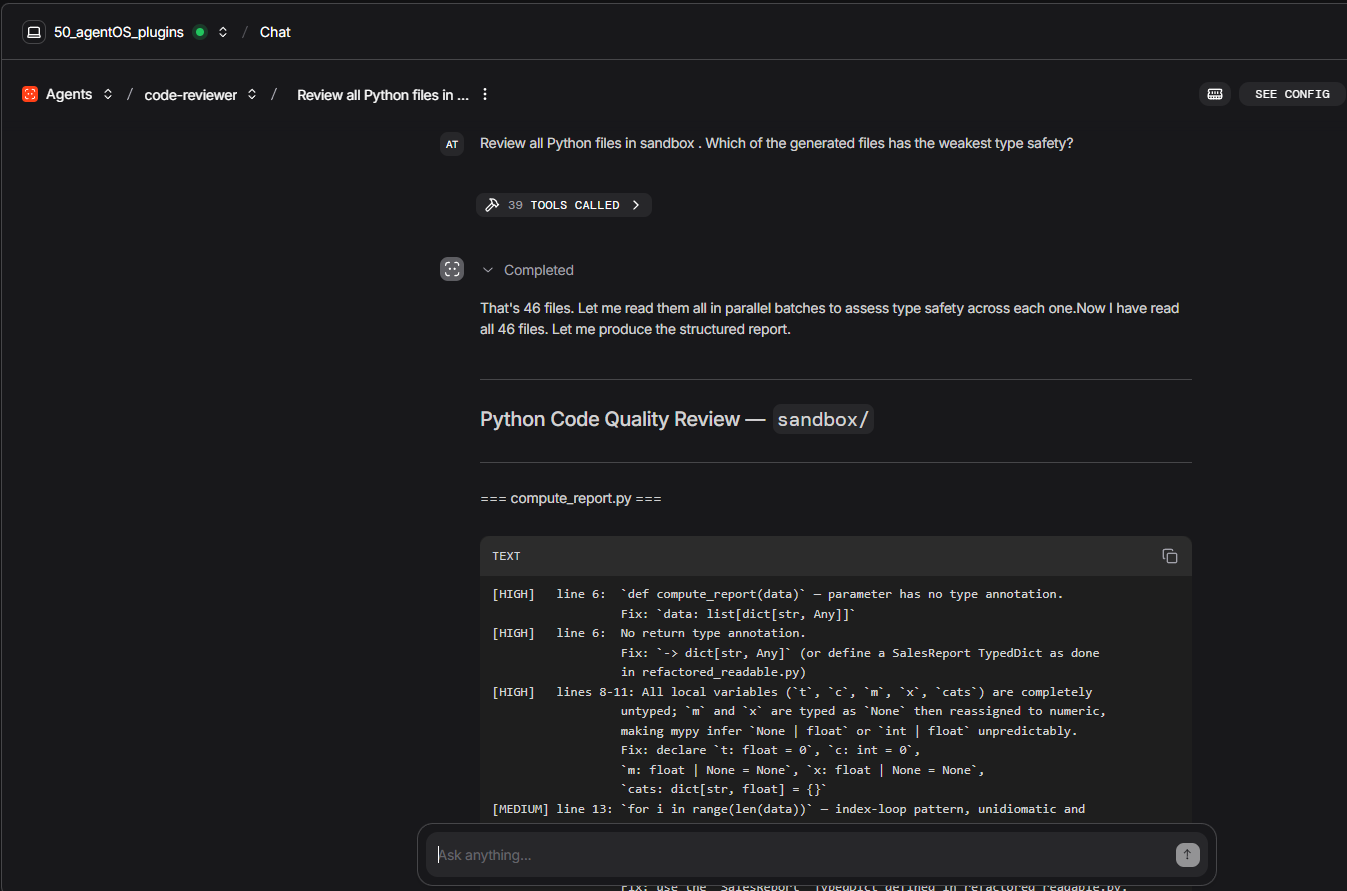The image size is (1347, 891).
Task: Click the 'Fix: `data: list[dict[str, Any]]`' line
Action: point(738,614)
